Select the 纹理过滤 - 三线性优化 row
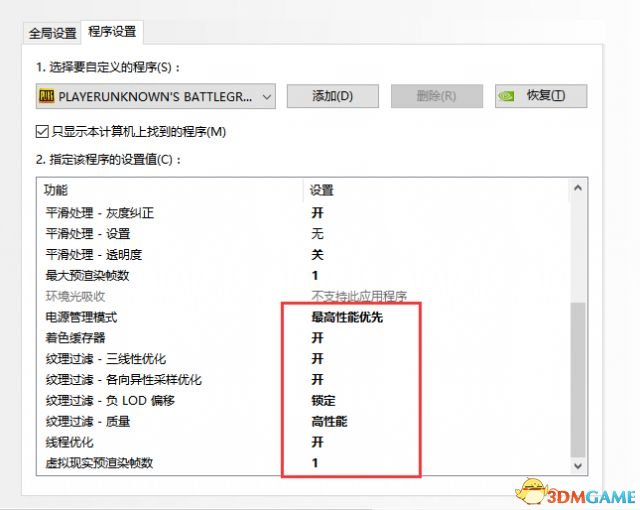This screenshot has width=640, height=510. pyautogui.click(x=302, y=359)
